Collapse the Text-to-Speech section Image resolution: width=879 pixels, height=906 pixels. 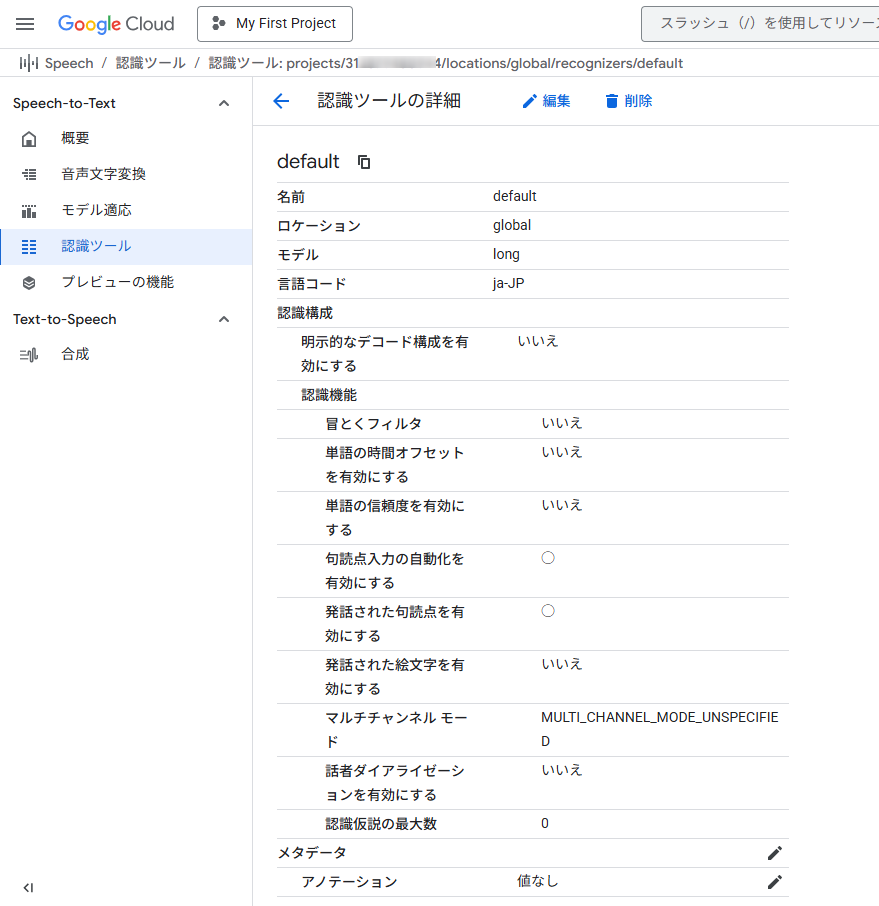click(x=224, y=320)
